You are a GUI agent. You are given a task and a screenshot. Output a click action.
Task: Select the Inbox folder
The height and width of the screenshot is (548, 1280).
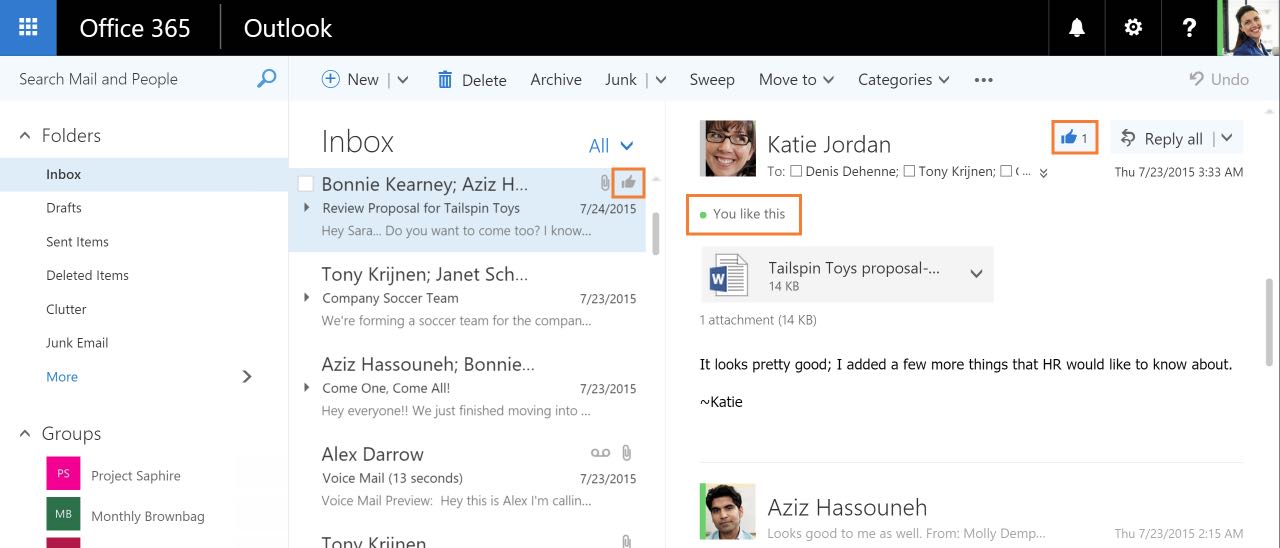(144, 174)
